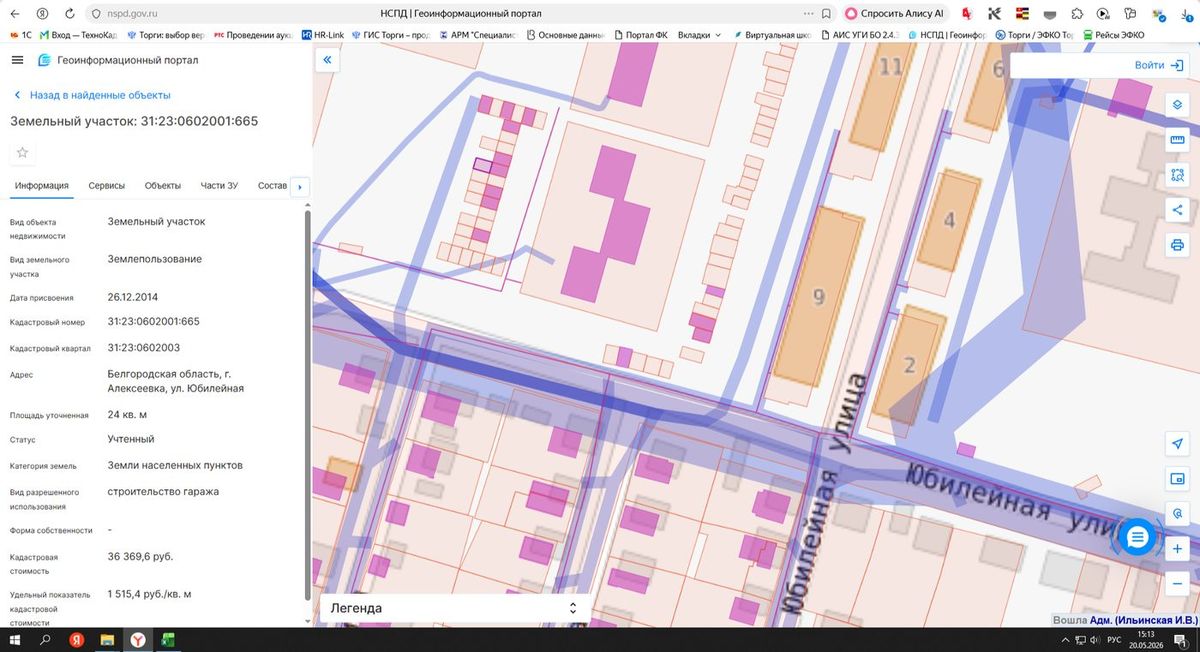The width and height of the screenshot is (1200, 652).
Task: Print the map
Action: 1177,245
